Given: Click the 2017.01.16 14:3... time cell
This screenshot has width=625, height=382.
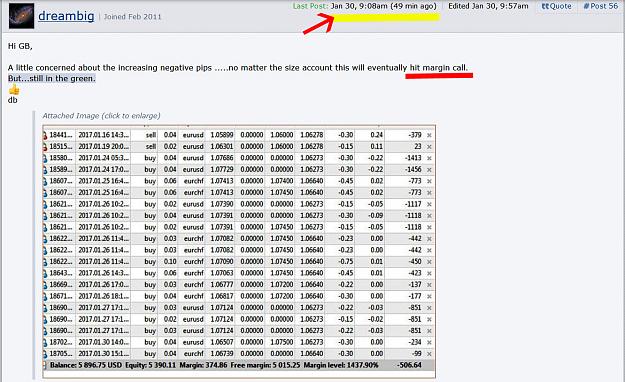Looking at the screenshot, I should (x=104, y=135).
